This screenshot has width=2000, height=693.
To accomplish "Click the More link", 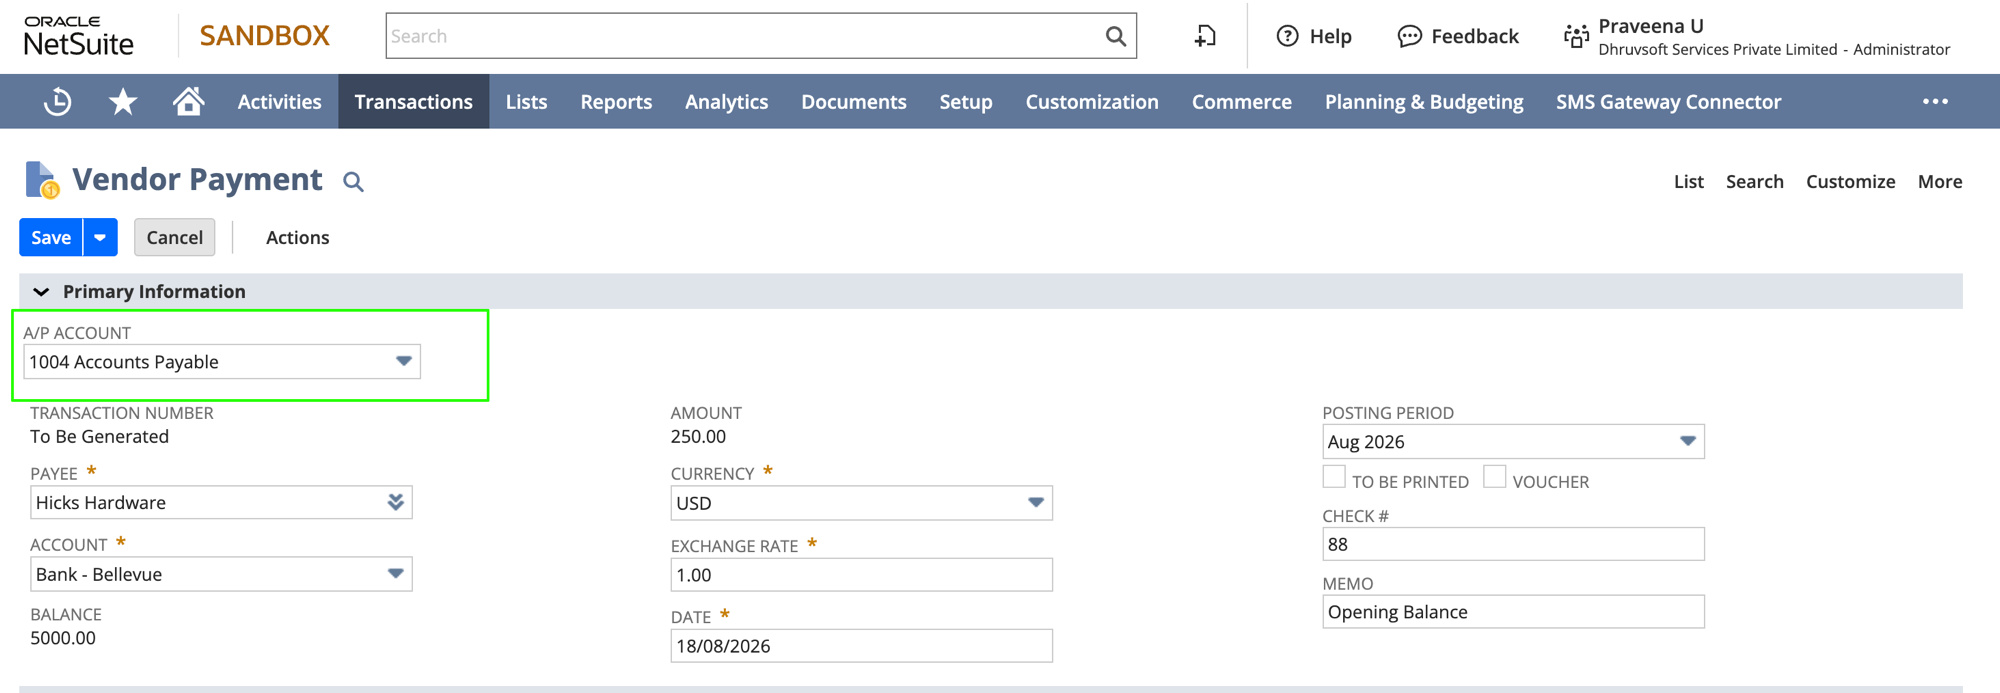I will pyautogui.click(x=1939, y=181).
